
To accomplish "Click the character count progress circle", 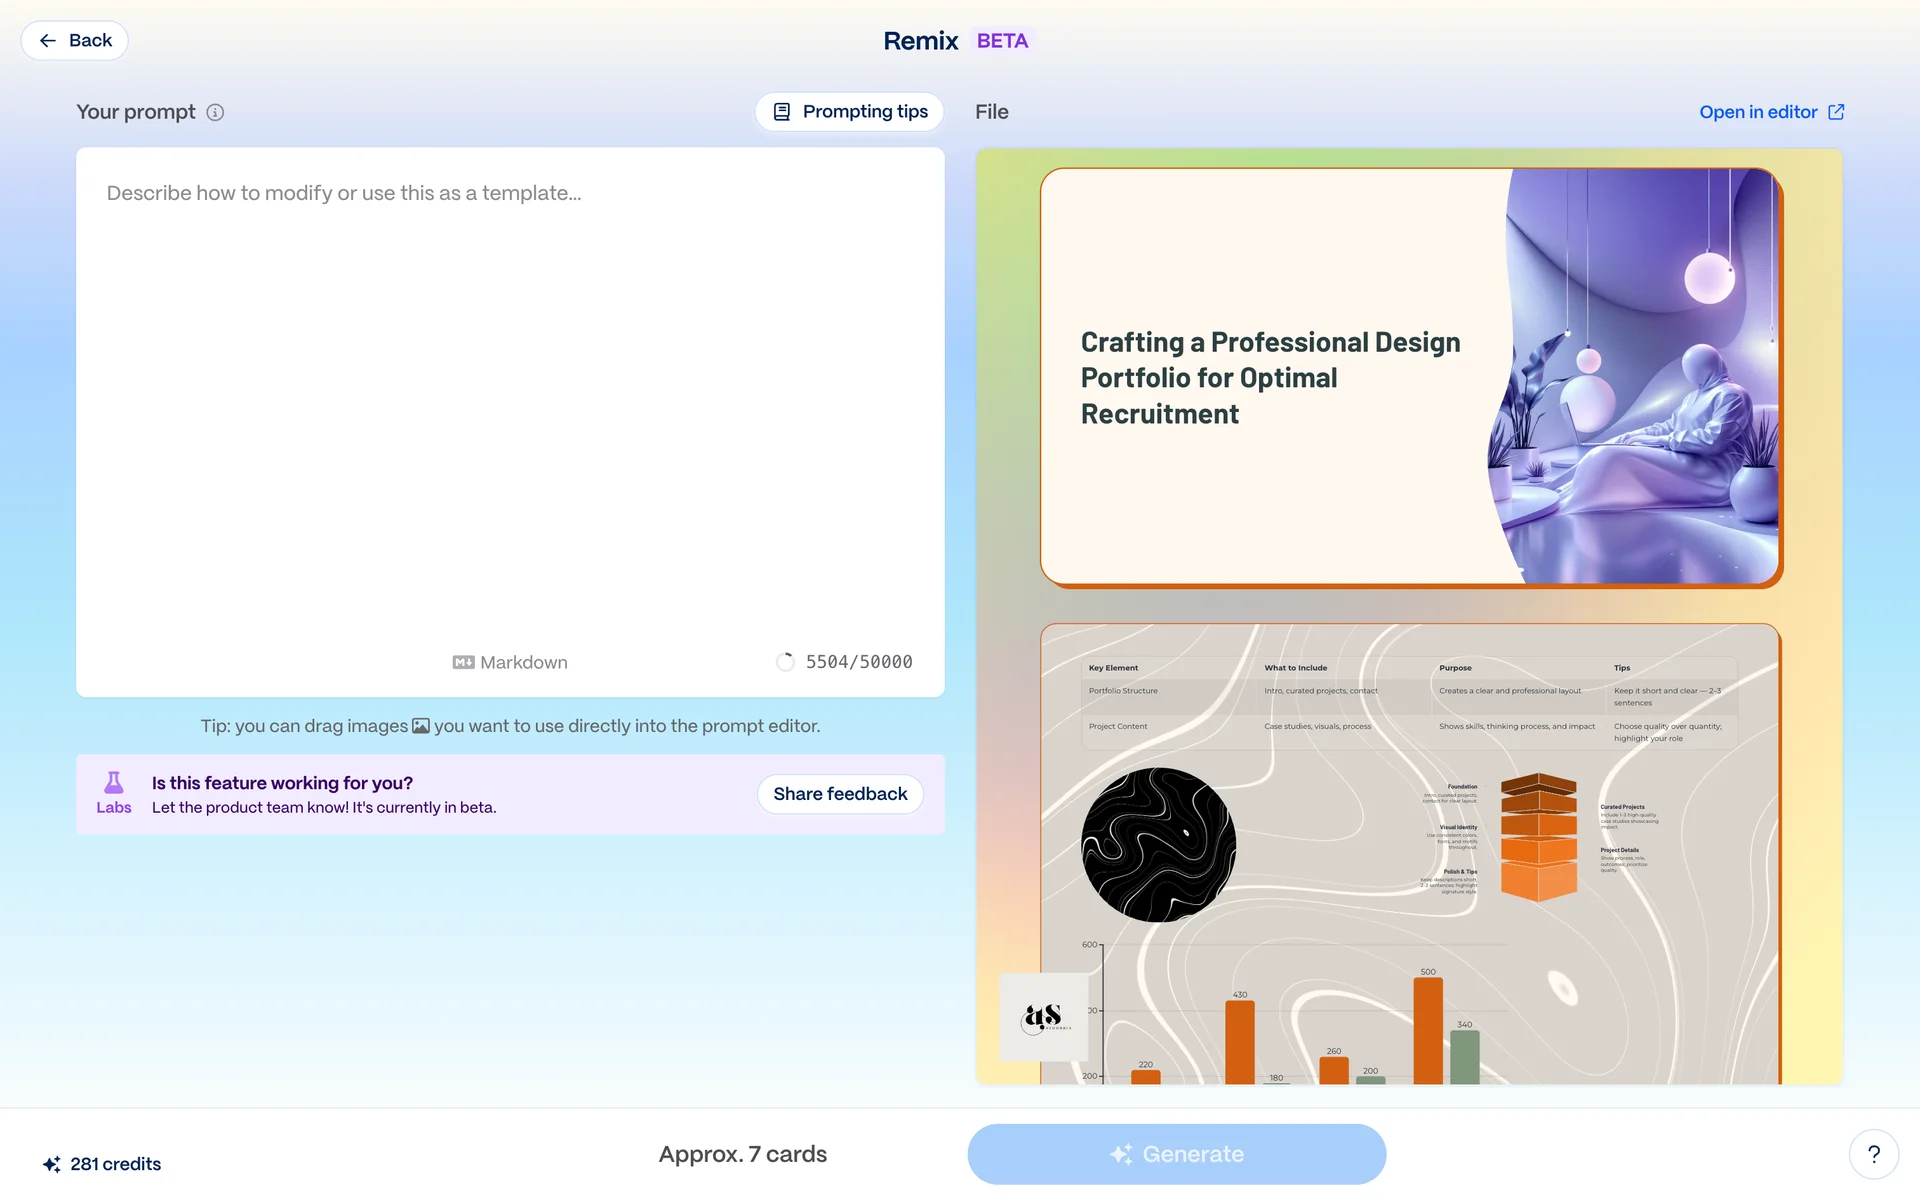I will [785, 662].
